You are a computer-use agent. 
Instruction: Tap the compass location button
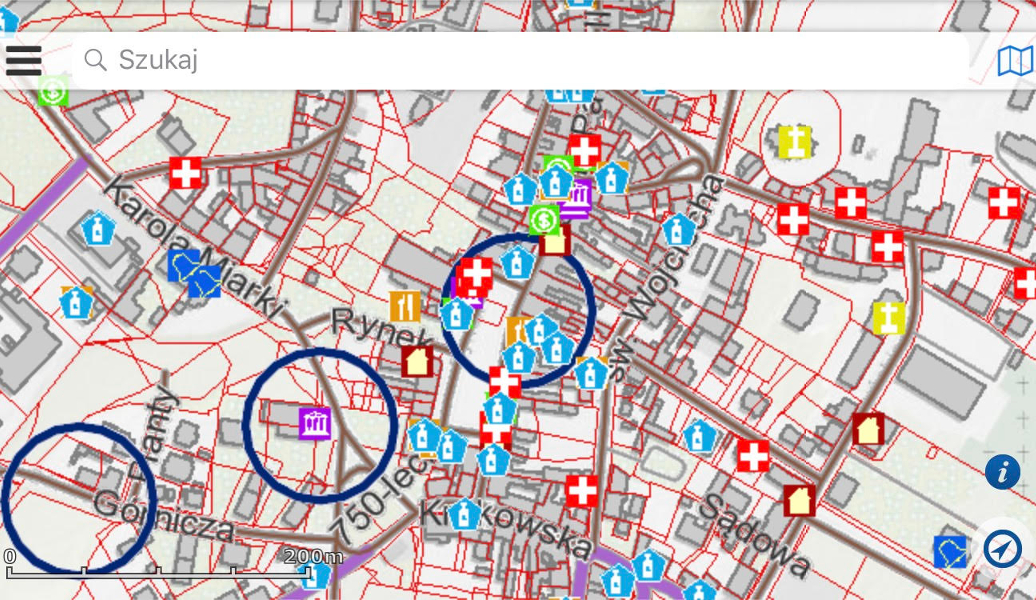[x=1002, y=548]
